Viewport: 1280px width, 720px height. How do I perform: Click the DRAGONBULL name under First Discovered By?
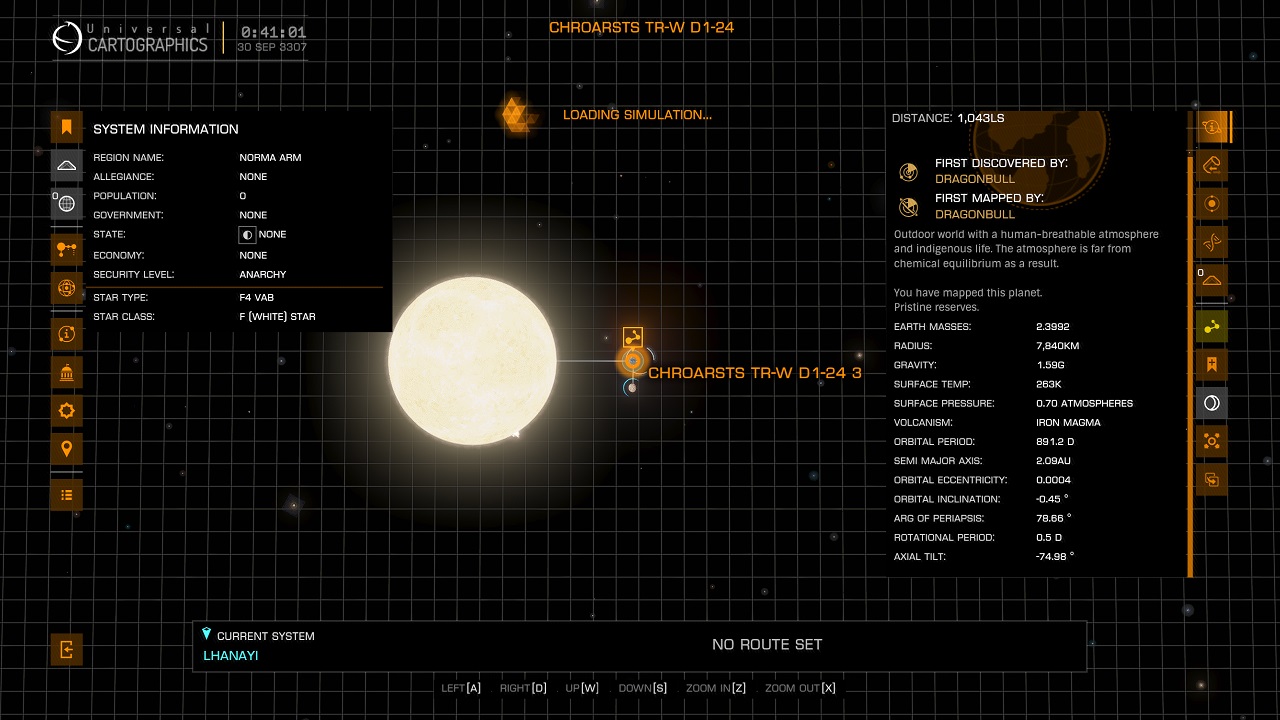[x=974, y=179]
